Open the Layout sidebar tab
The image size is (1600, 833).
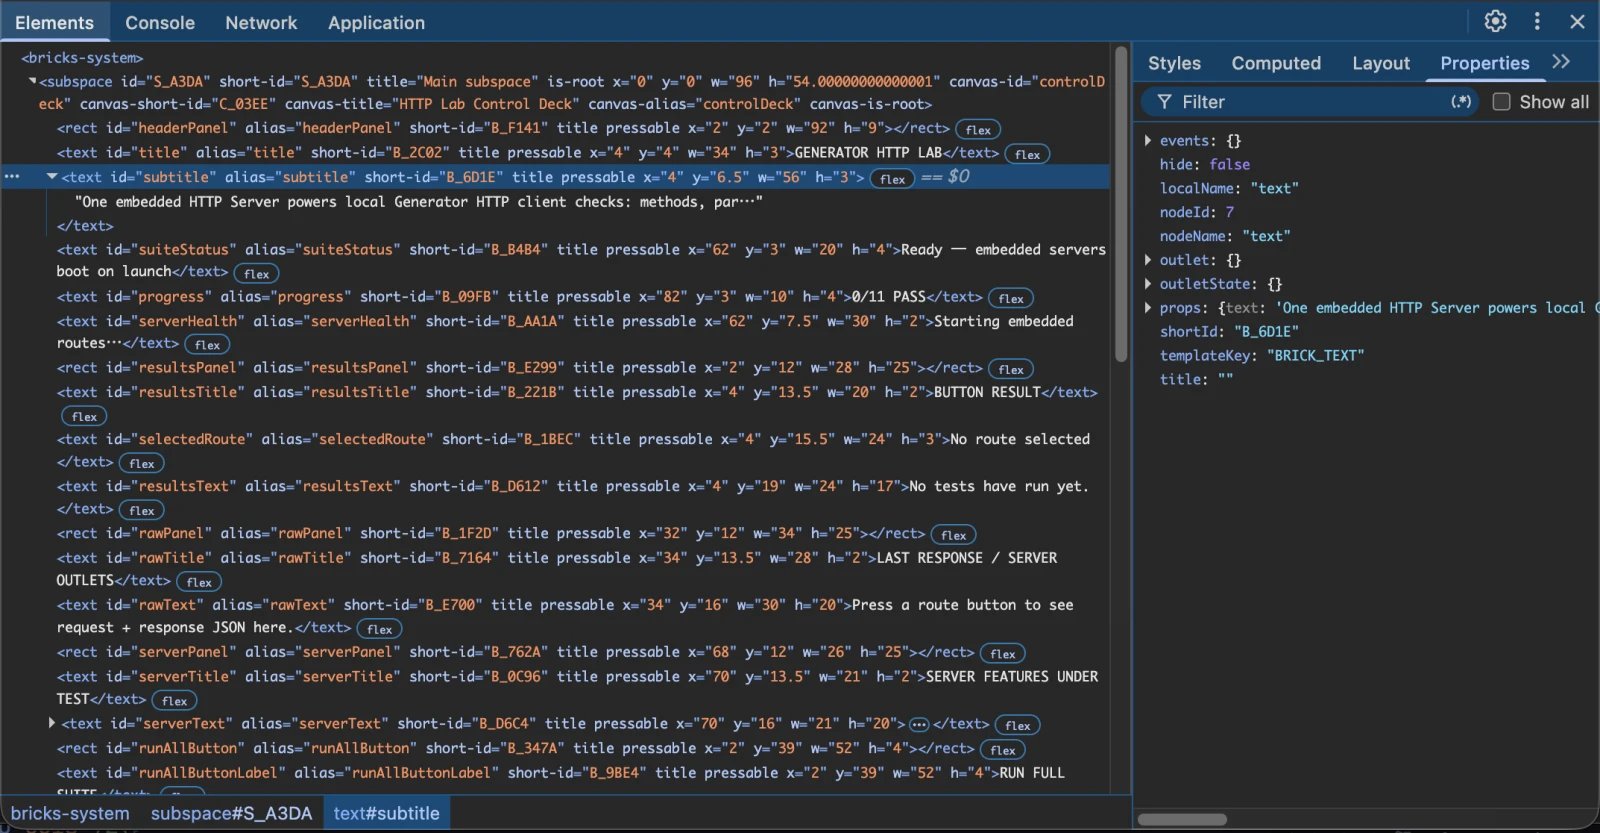point(1381,63)
